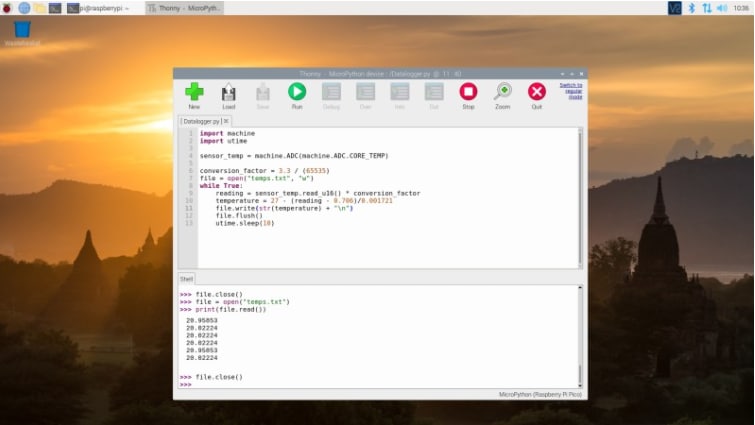This screenshot has height=425, width=755.
Task: Open the File Manager from the taskbar
Action: point(39,8)
